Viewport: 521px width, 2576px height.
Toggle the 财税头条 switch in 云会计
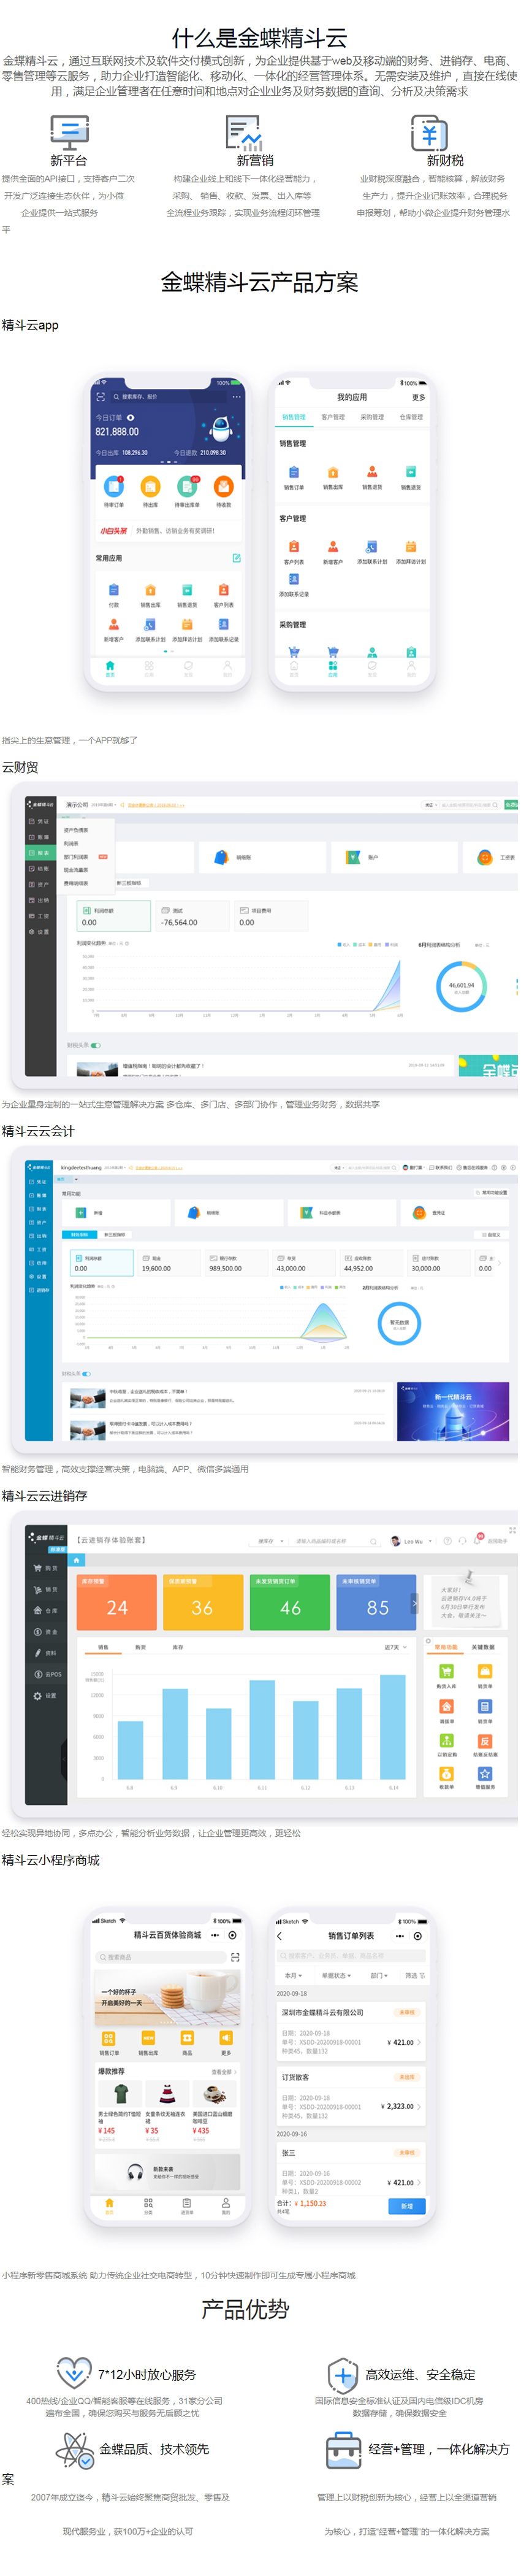pos(87,1373)
